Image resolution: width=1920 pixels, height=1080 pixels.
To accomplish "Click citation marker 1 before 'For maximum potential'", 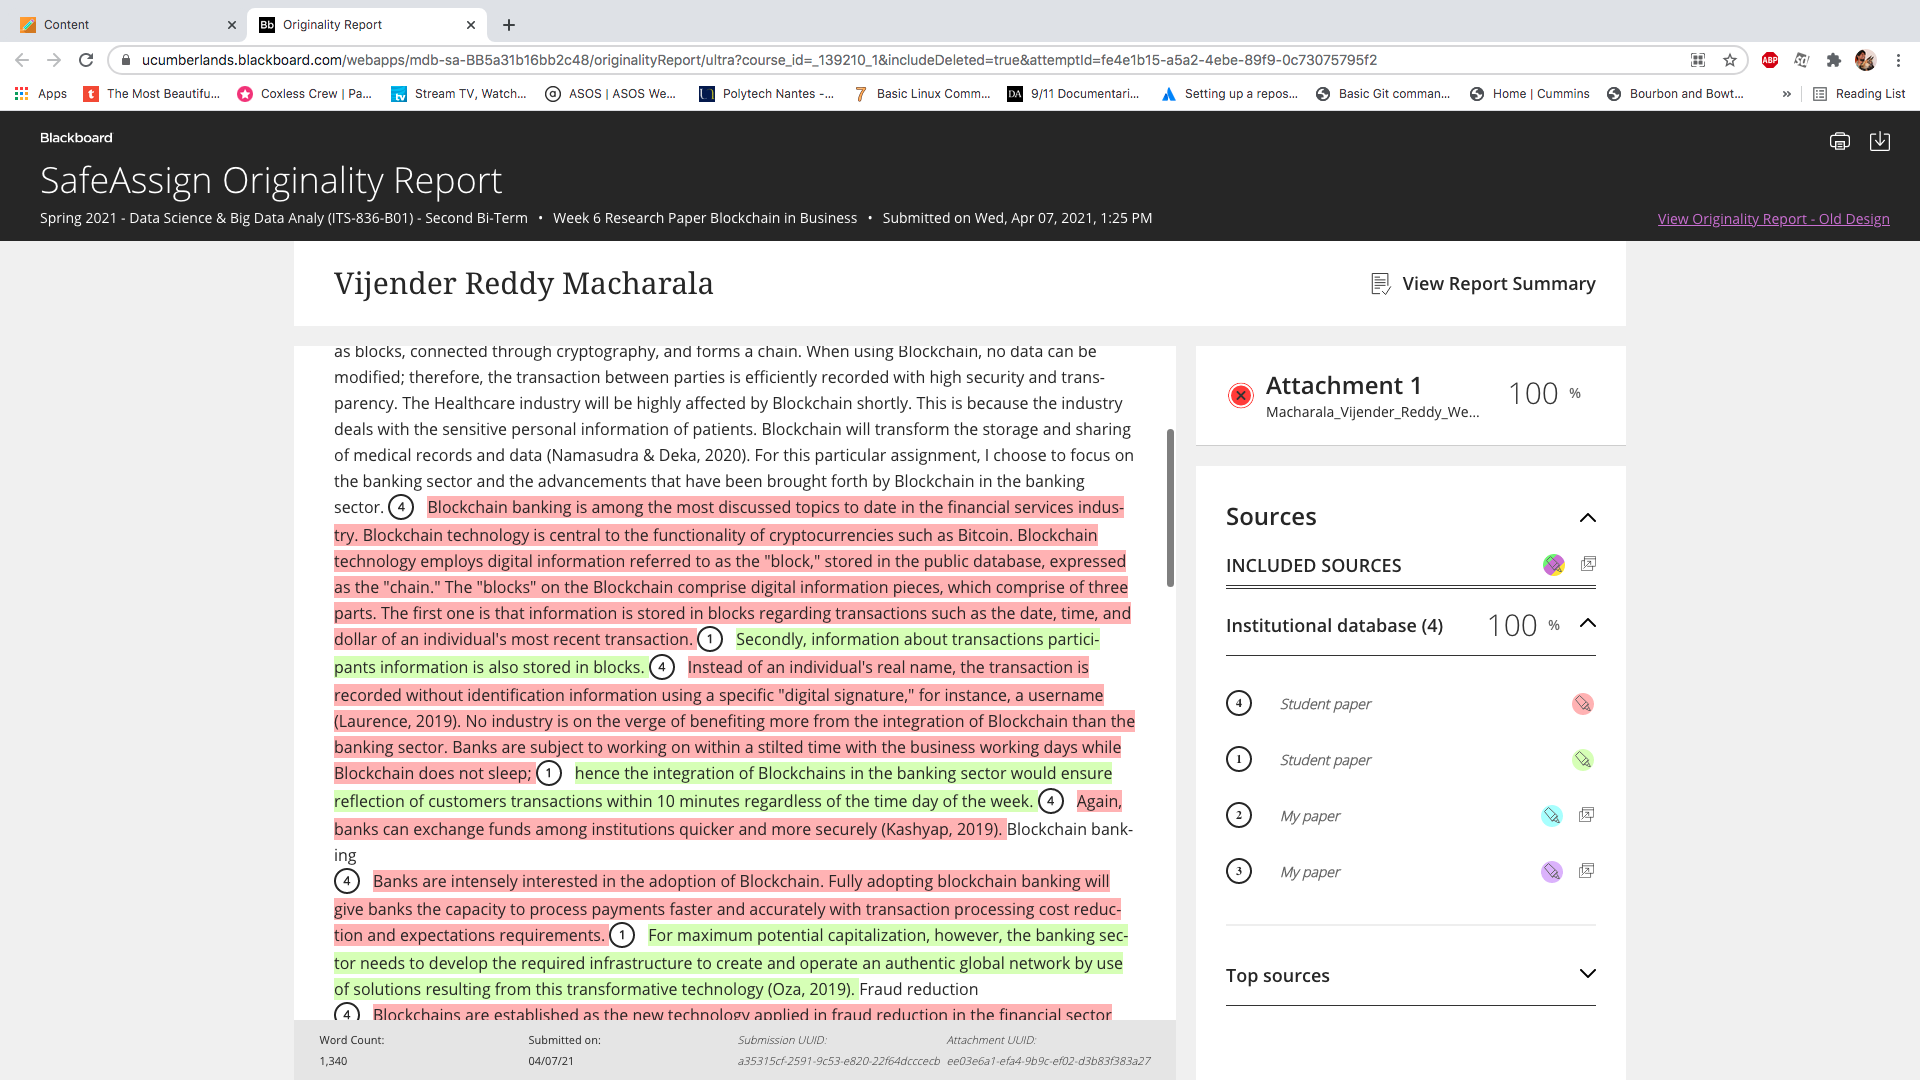I will click(622, 935).
